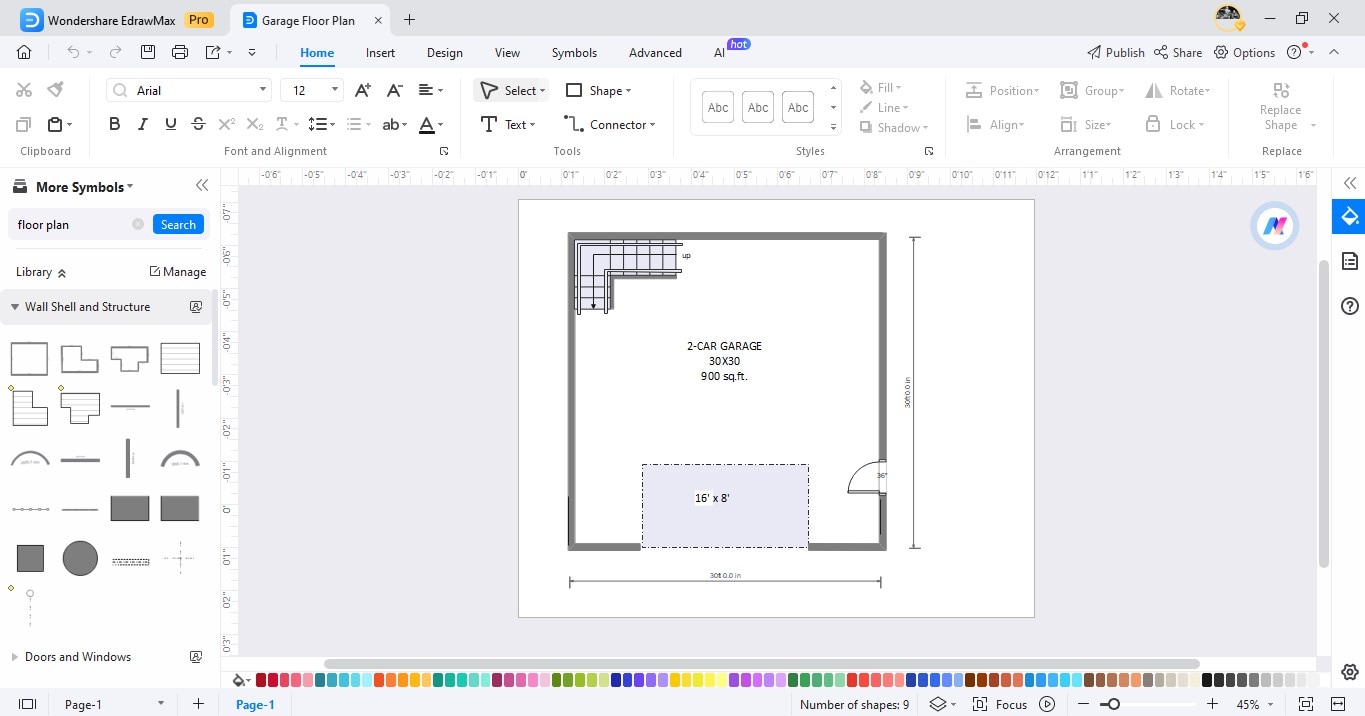Open the Symbols ribbon tab
This screenshot has width=1365, height=716.
[x=574, y=53]
